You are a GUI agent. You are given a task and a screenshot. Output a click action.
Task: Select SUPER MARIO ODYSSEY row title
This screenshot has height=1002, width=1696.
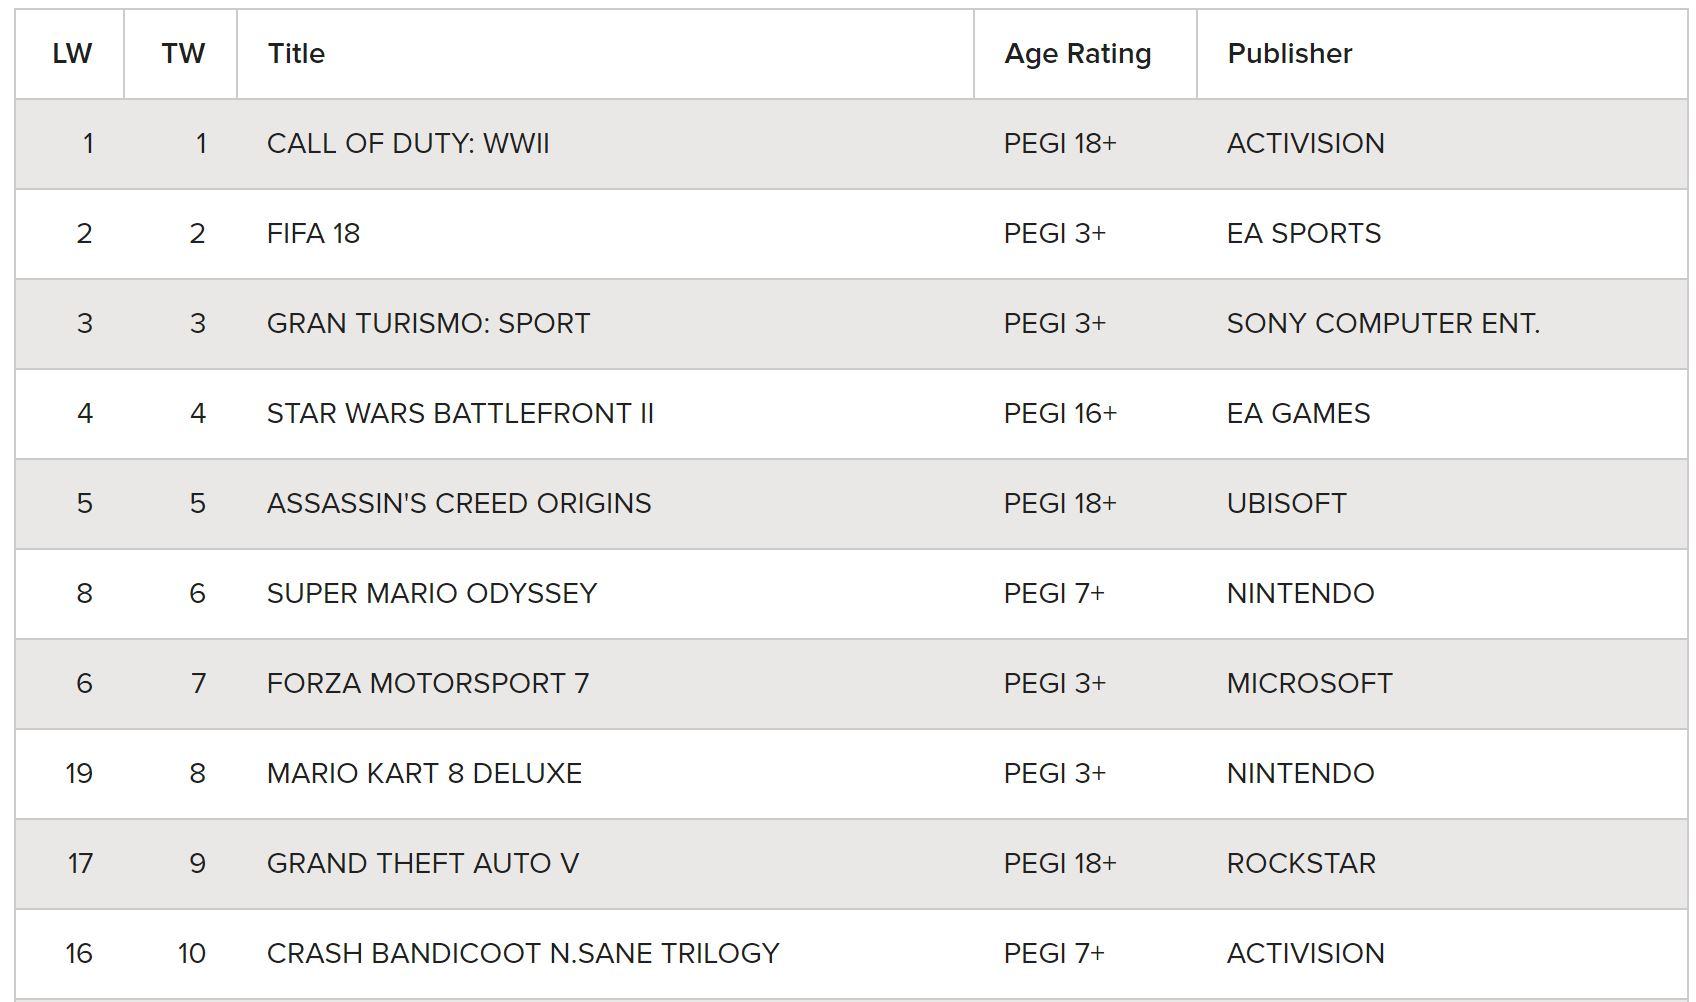point(432,594)
